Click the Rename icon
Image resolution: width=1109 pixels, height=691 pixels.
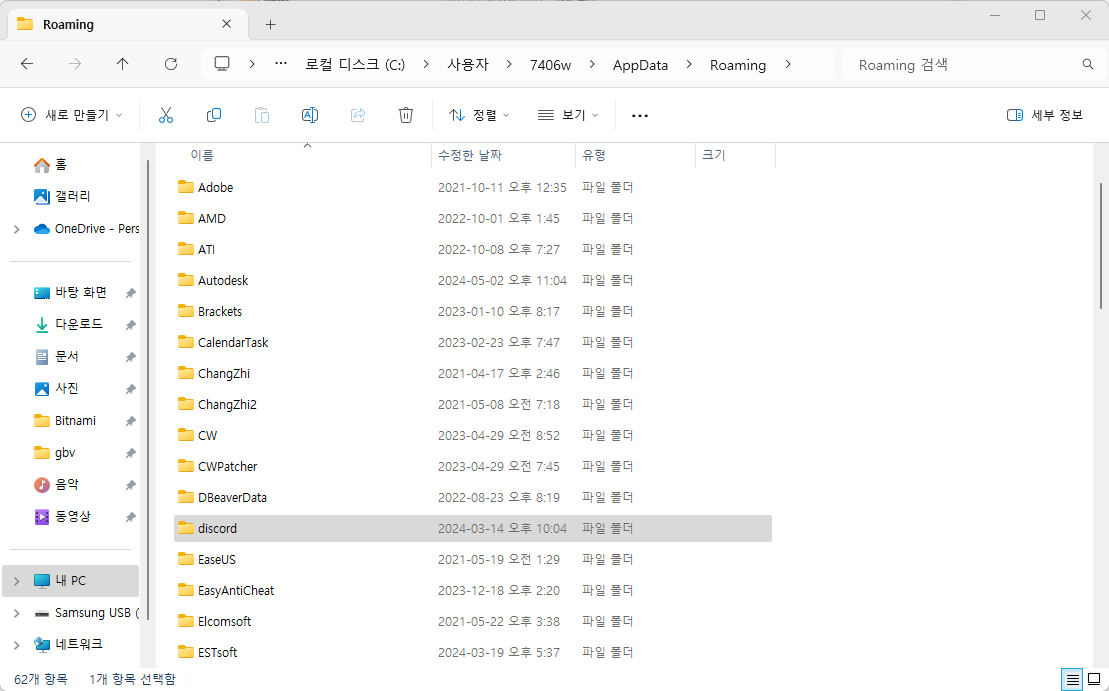pos(310,115)
